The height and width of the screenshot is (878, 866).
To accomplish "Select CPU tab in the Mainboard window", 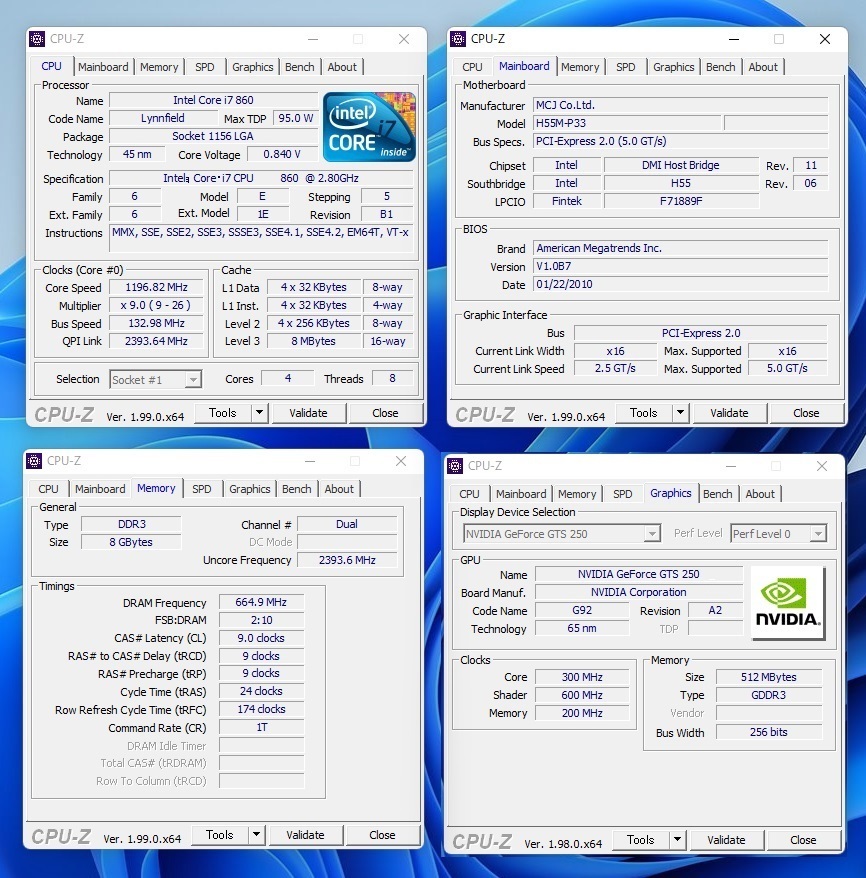I will [x=472, y=67].
